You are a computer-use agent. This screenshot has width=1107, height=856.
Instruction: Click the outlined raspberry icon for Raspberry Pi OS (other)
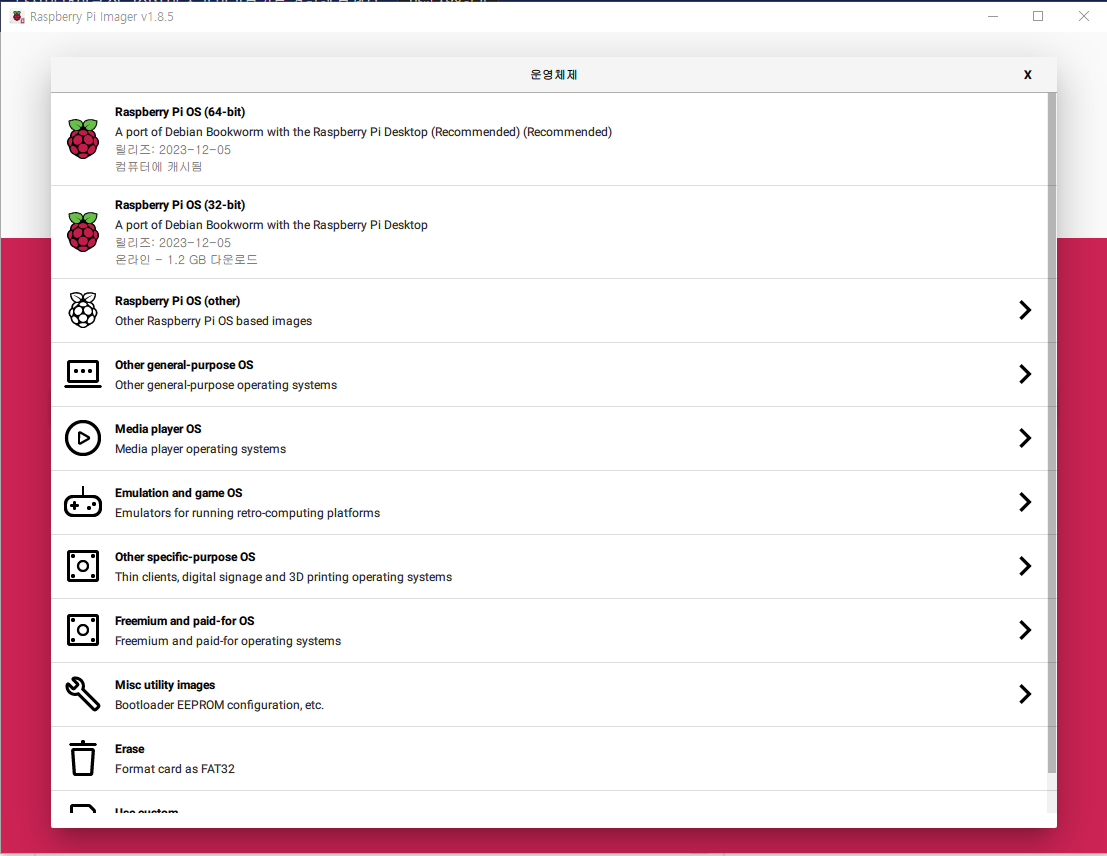tap(83, 310)
